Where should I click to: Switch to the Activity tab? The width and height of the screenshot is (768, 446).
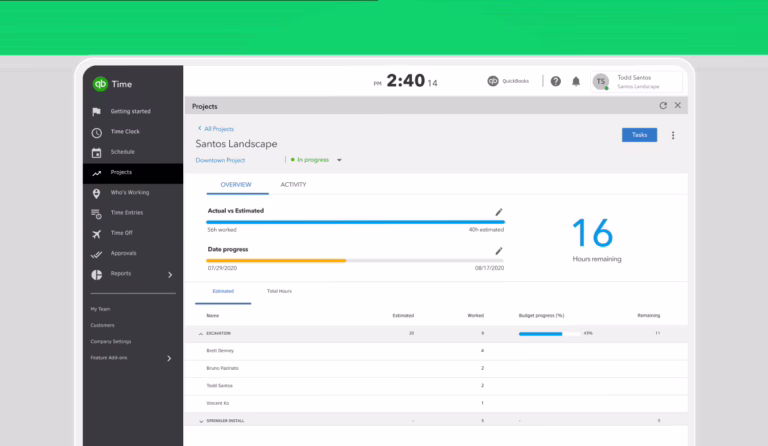(293, 185)
